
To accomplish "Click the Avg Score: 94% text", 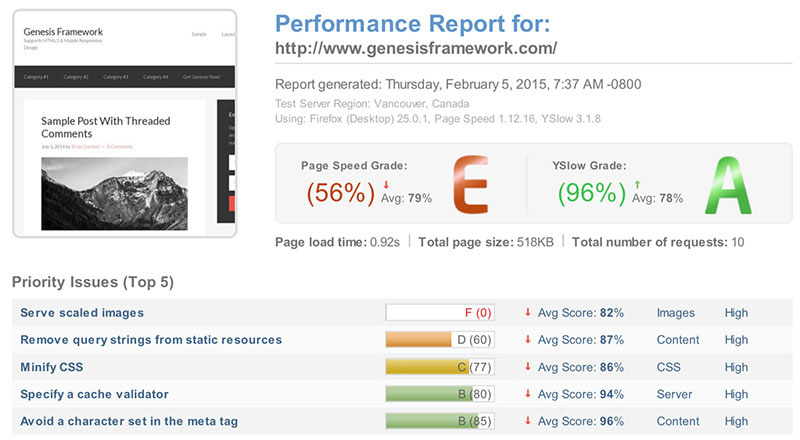I will point(581,394).
